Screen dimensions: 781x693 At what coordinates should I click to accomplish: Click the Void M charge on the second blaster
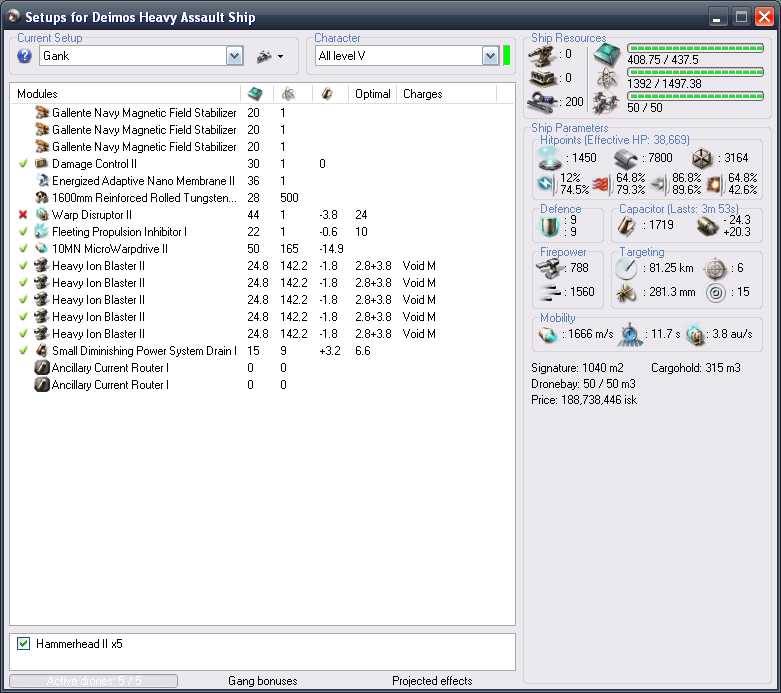pos(419,282)
